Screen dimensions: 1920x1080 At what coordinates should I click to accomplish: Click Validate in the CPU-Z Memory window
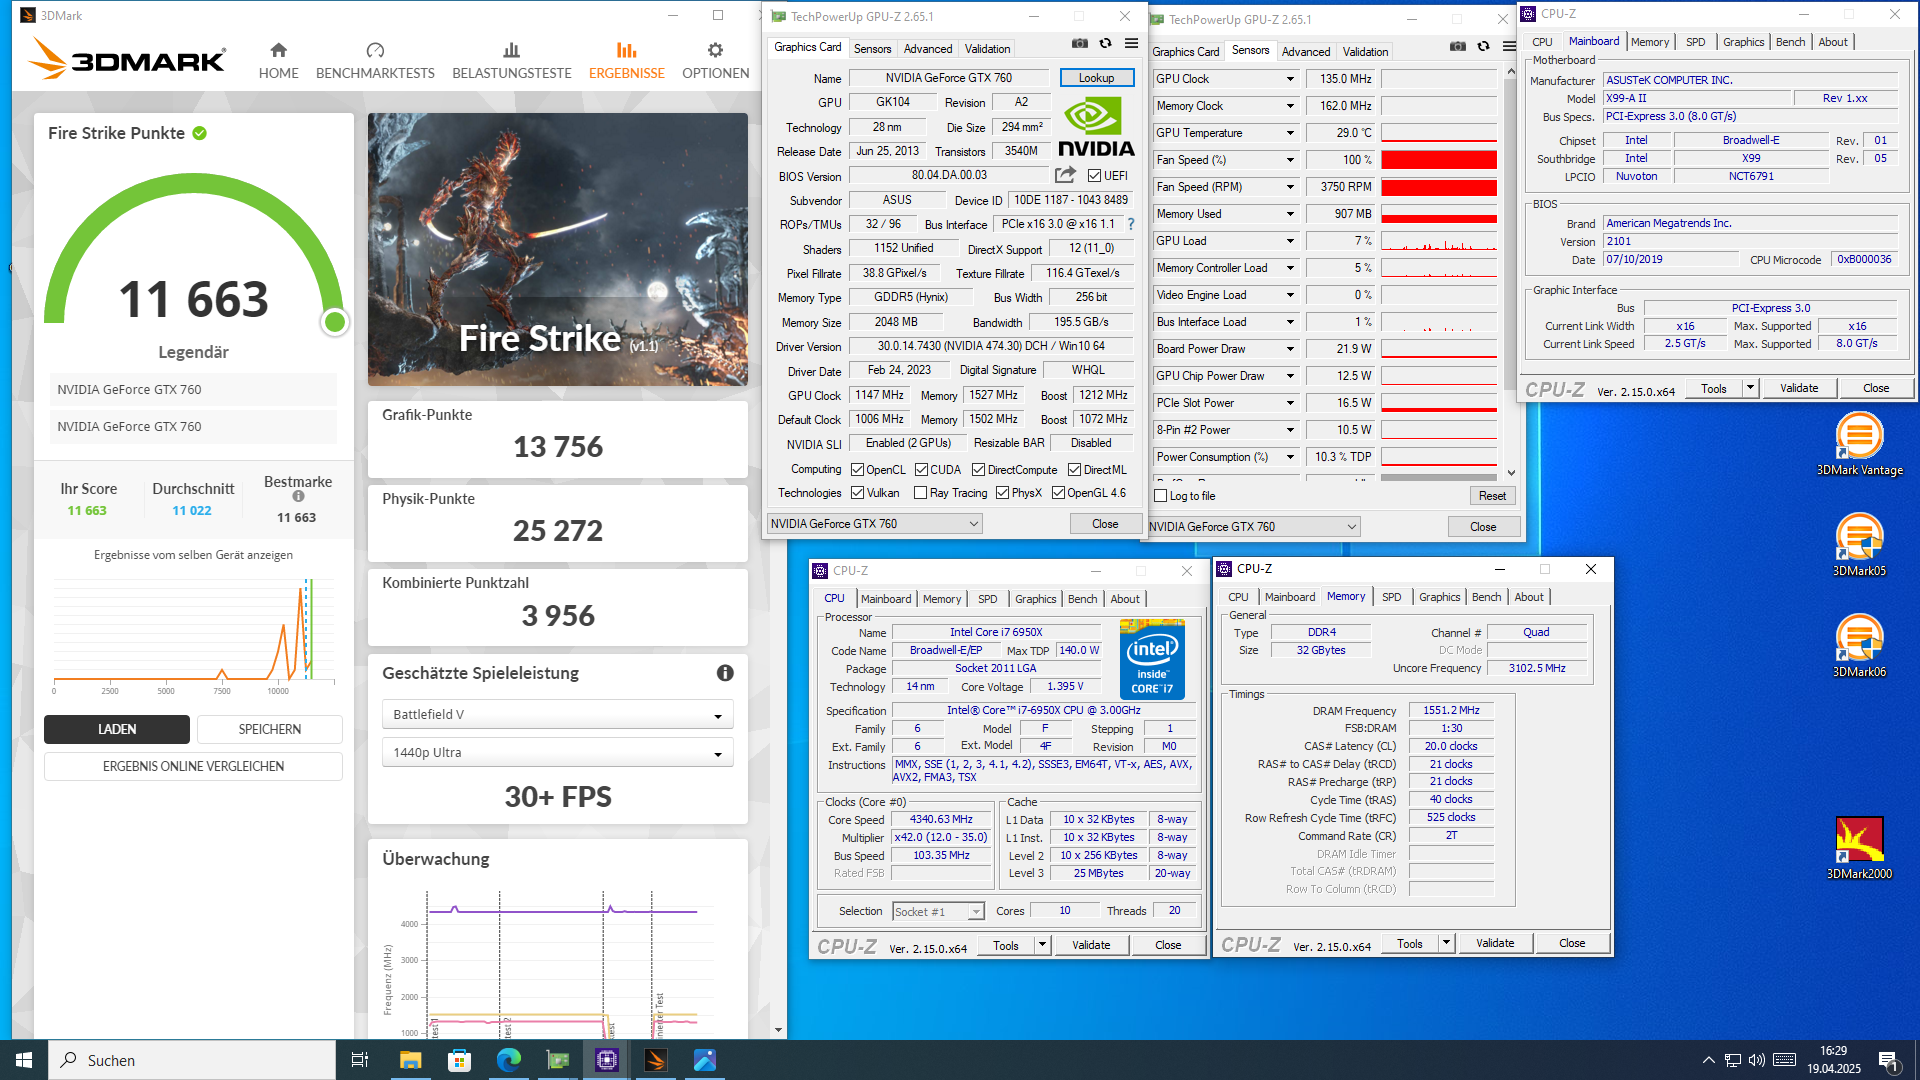tap(1494, 943)
